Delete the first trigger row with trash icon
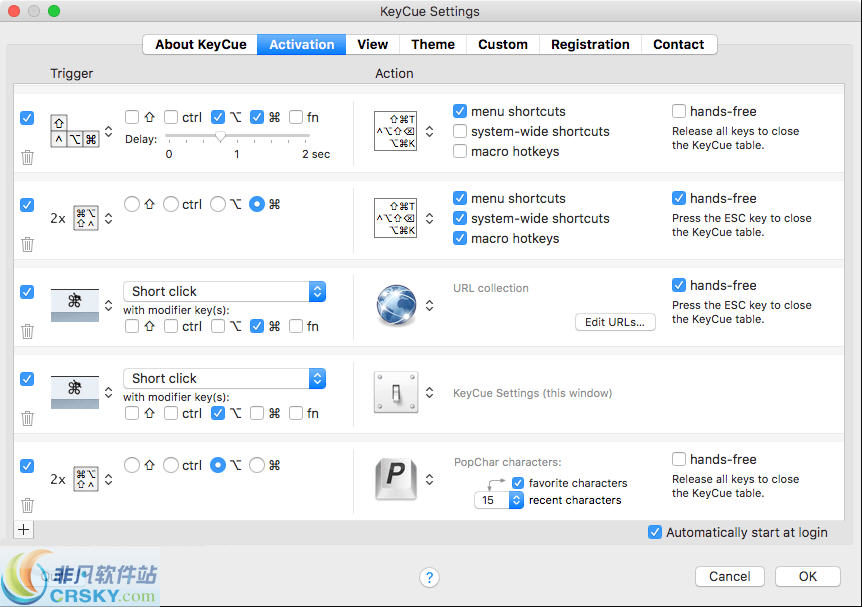 pos(27,158)
